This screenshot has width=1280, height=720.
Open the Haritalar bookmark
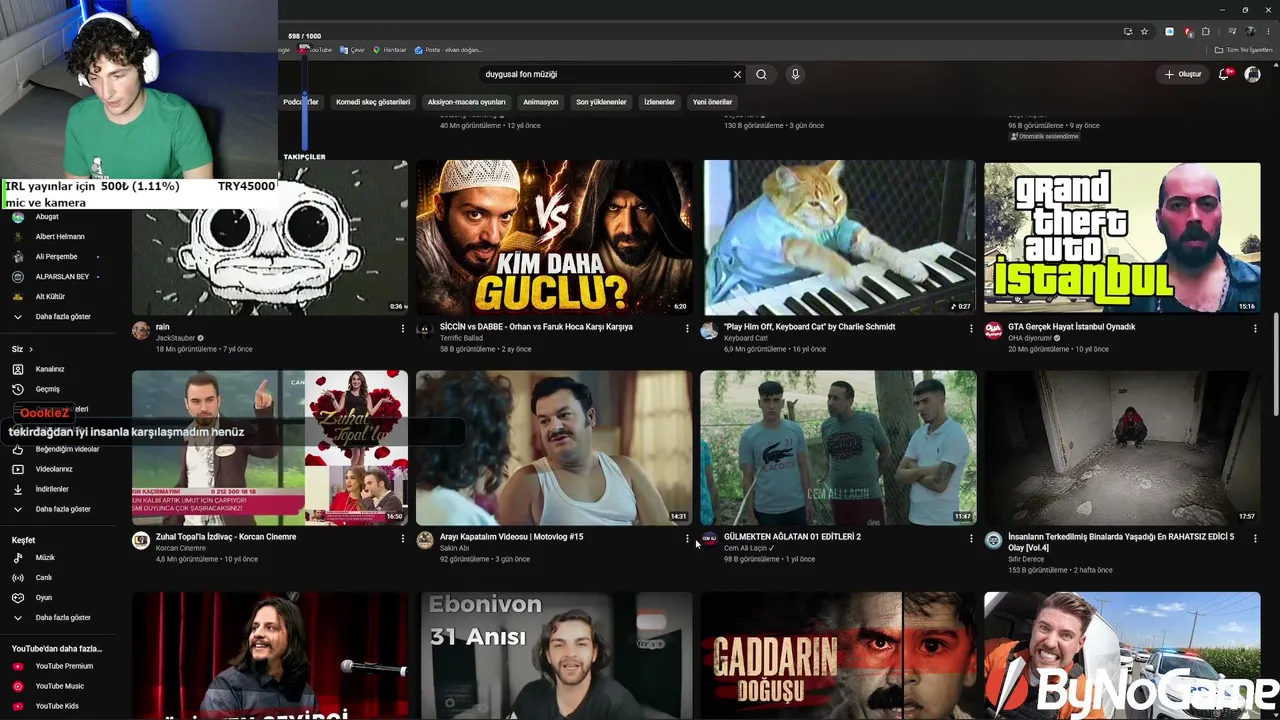point(390,50)
